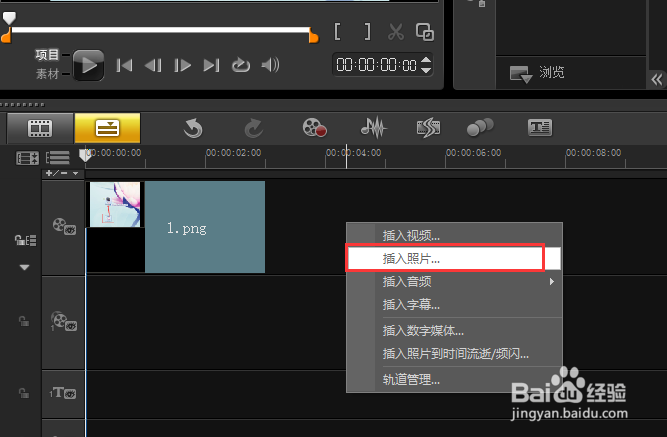Open the record/capture option
Viewport: 667px width, 437px height.
314,128
